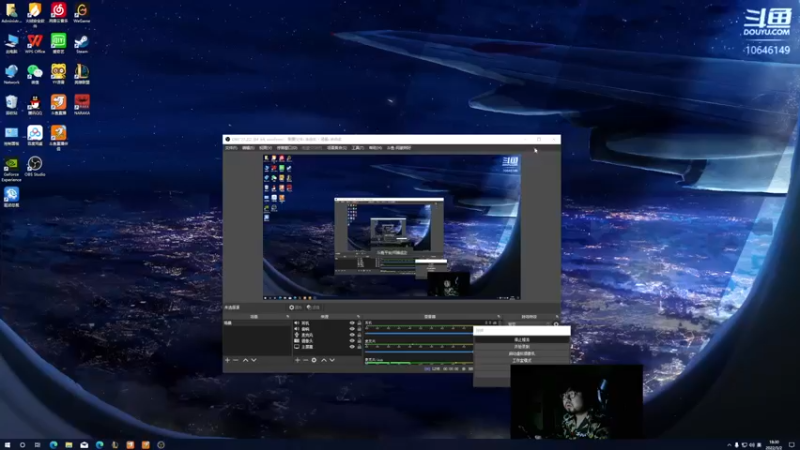Viewport: 800px width, 450px height.
Task: Click the Properties button above the Scenes dock
Action: pyautogui.click(x=295, y=307)
